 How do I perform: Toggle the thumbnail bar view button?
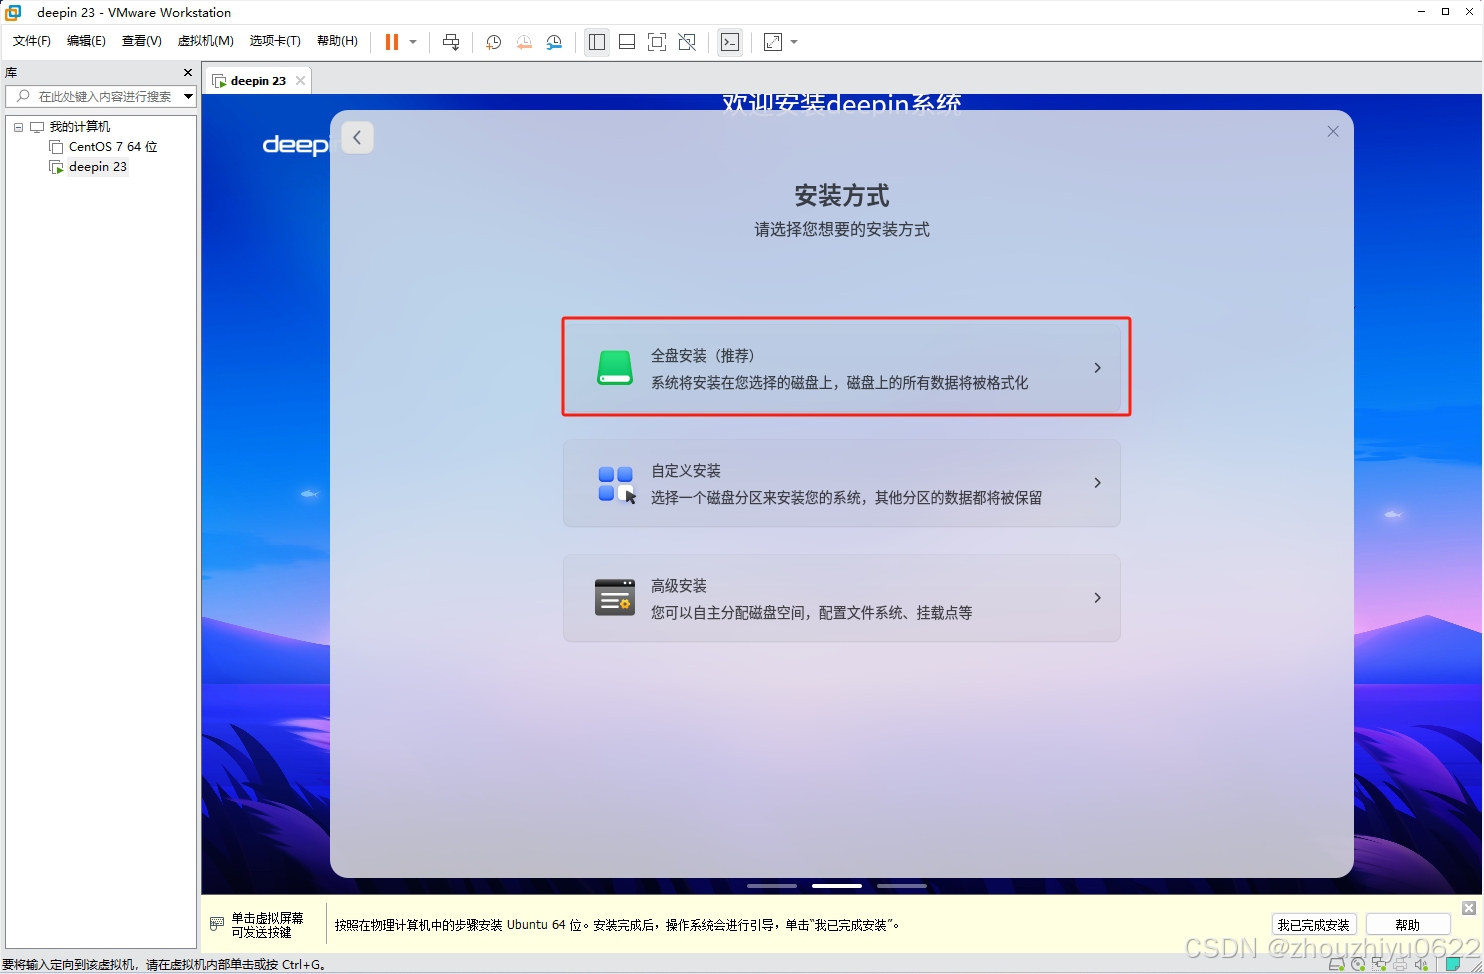[627, 42]
